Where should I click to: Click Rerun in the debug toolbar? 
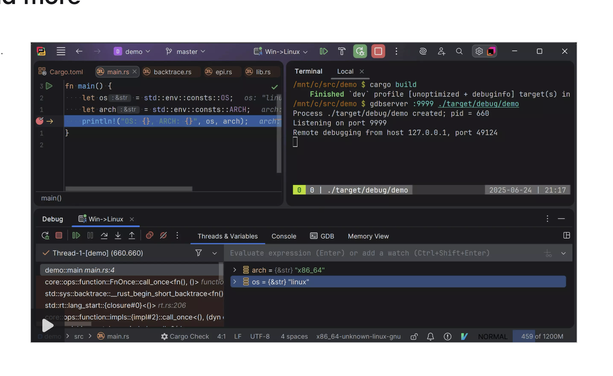[x=45, y=236]
